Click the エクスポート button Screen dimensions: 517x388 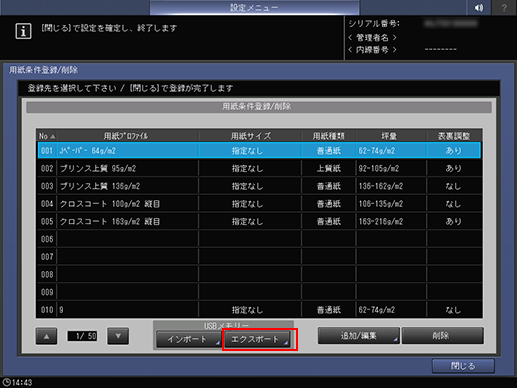click(x=257, y=339)
